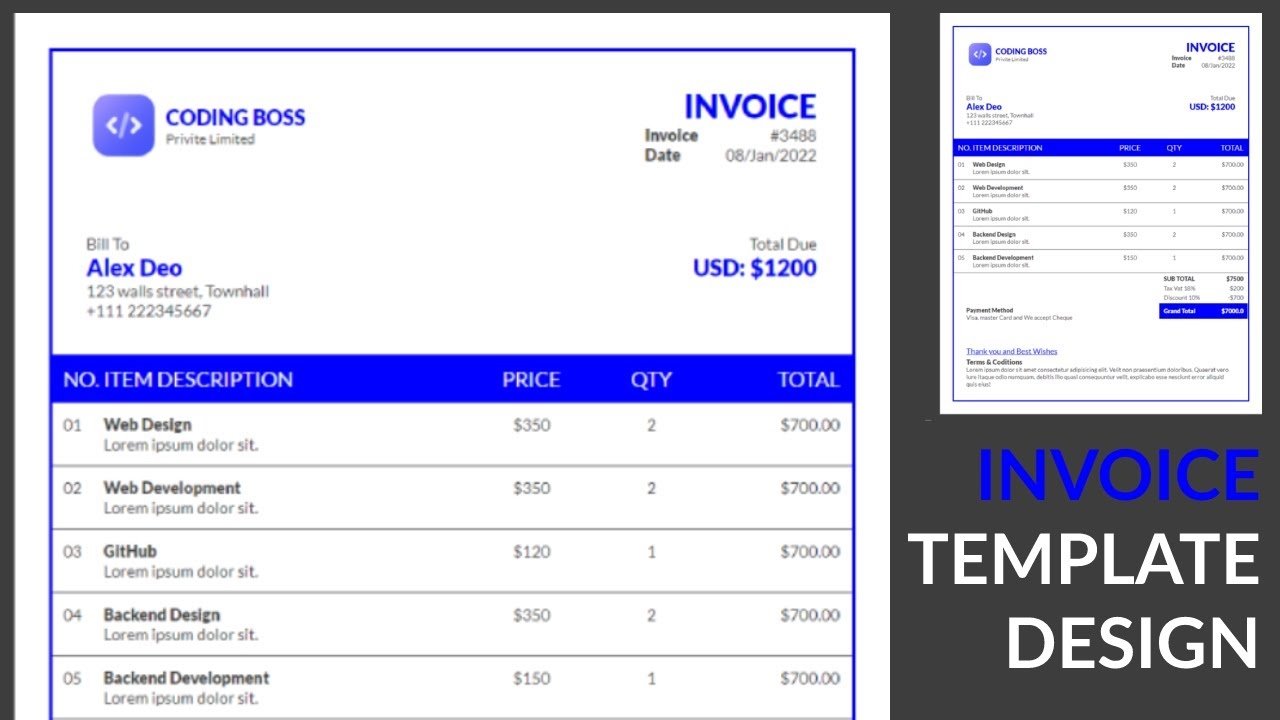
Task: Select the Web Design line item
Action: tap(147, 424)
